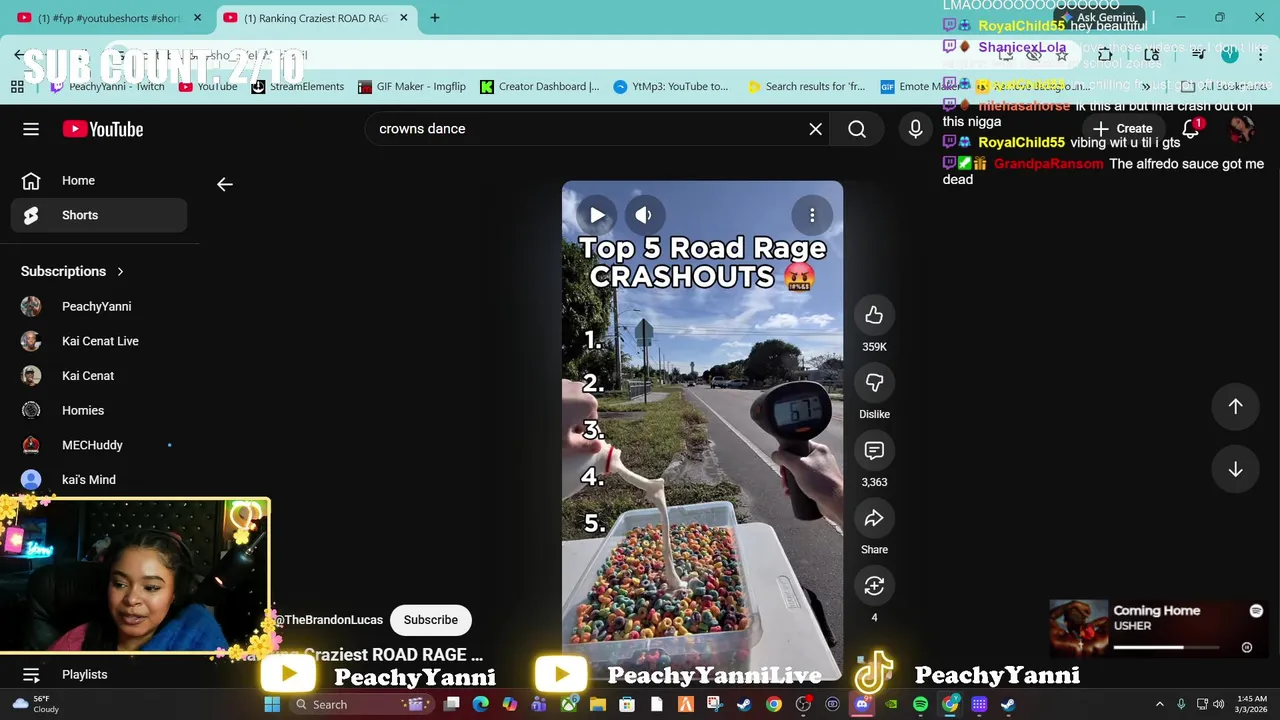Mute the Short's volume
This screenshot has width=1280, height=720.
coord(643,215)
